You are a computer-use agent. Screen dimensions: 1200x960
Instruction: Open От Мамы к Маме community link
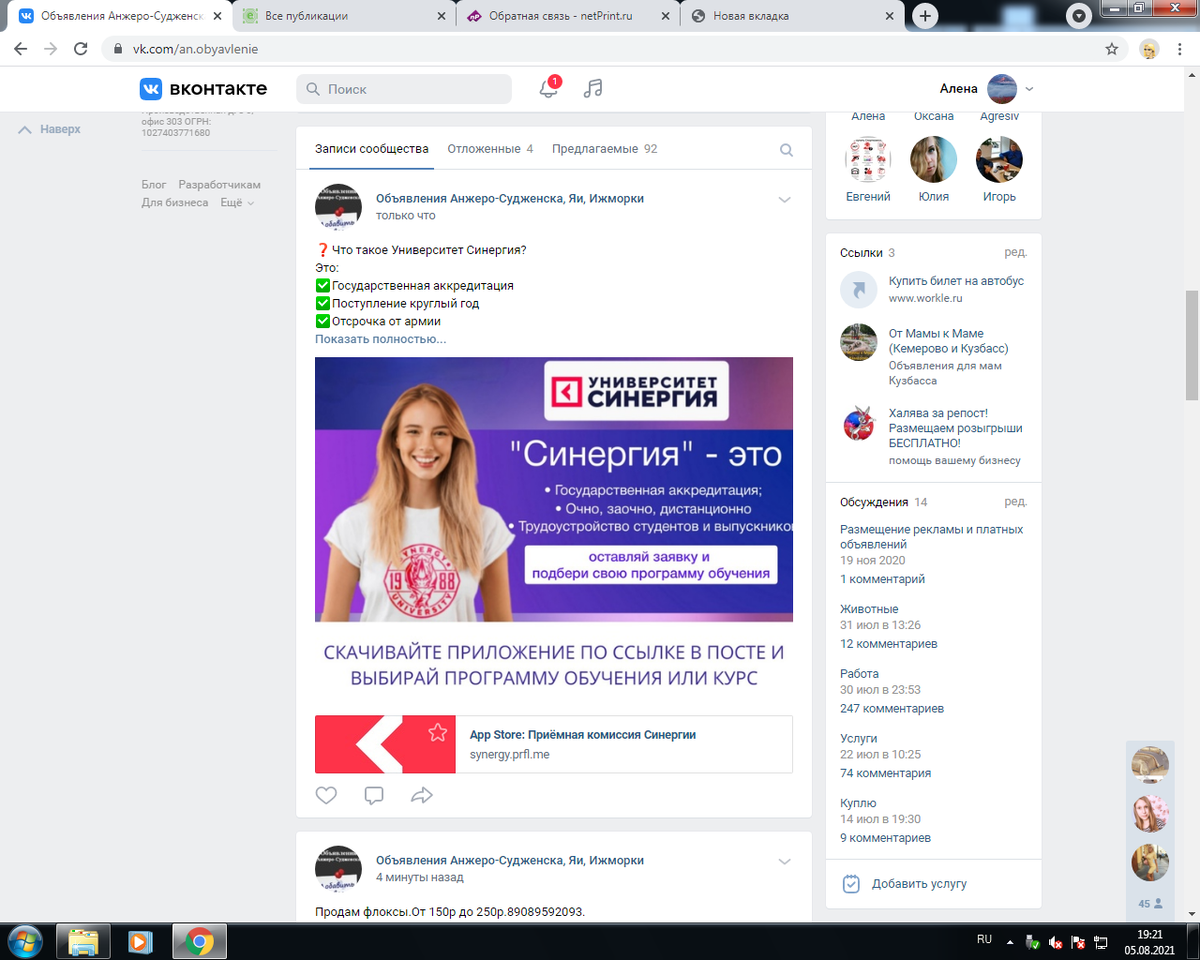click(948, 341)
